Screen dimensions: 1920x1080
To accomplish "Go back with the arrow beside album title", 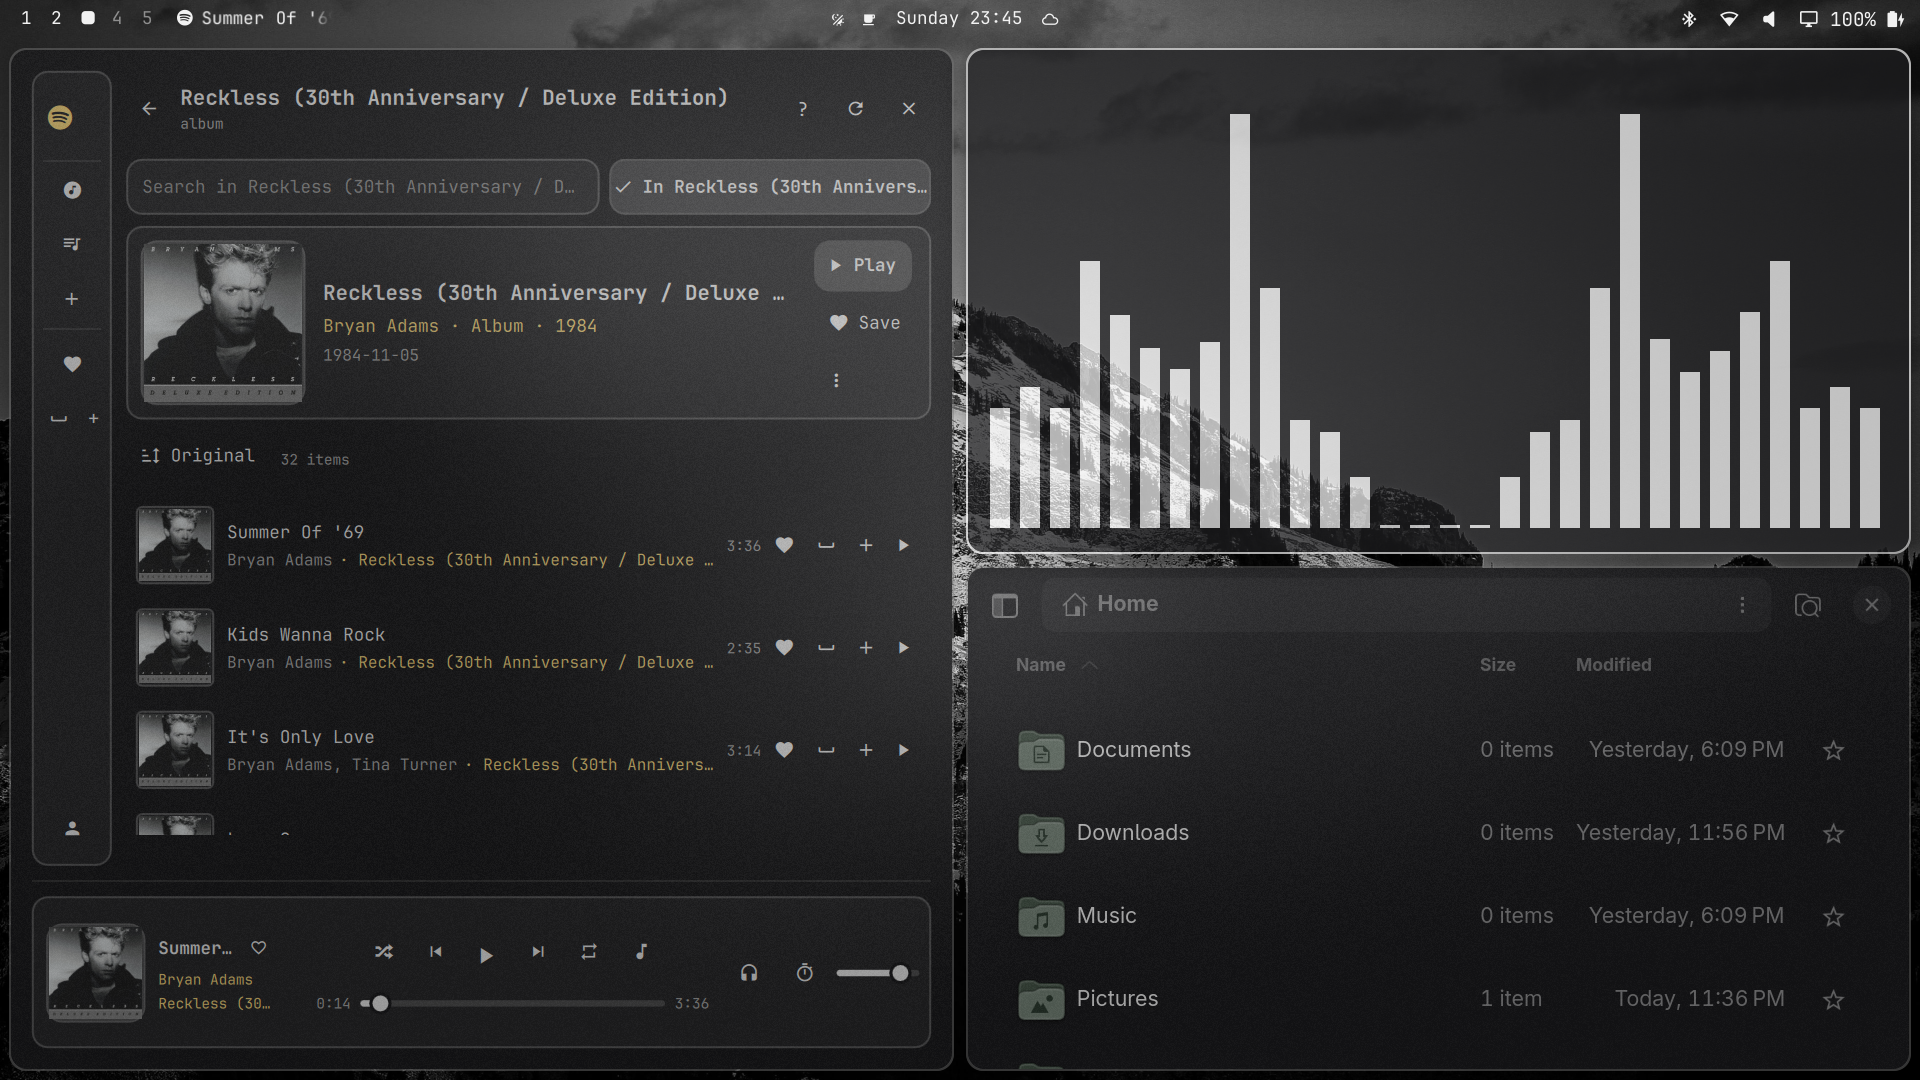I will [149, 108].
